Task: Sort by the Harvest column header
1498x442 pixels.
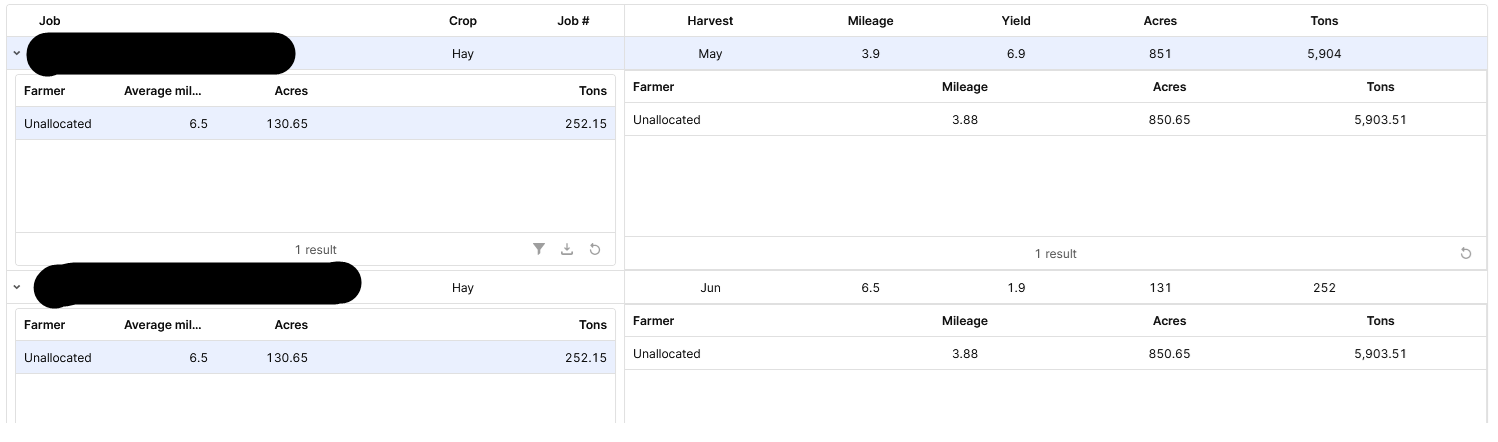Action: tap(710, 21)
